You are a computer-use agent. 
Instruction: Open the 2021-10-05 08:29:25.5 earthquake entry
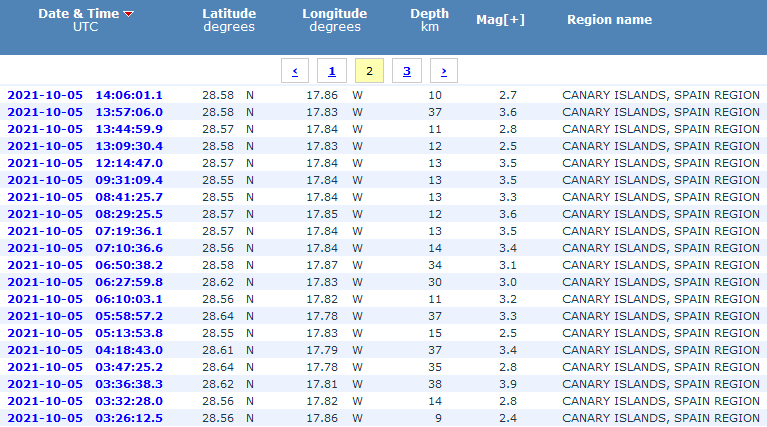point(85,214)
